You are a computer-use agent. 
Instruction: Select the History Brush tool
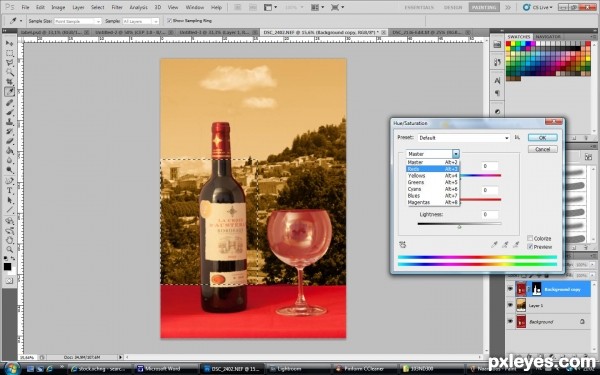point(9,132)
